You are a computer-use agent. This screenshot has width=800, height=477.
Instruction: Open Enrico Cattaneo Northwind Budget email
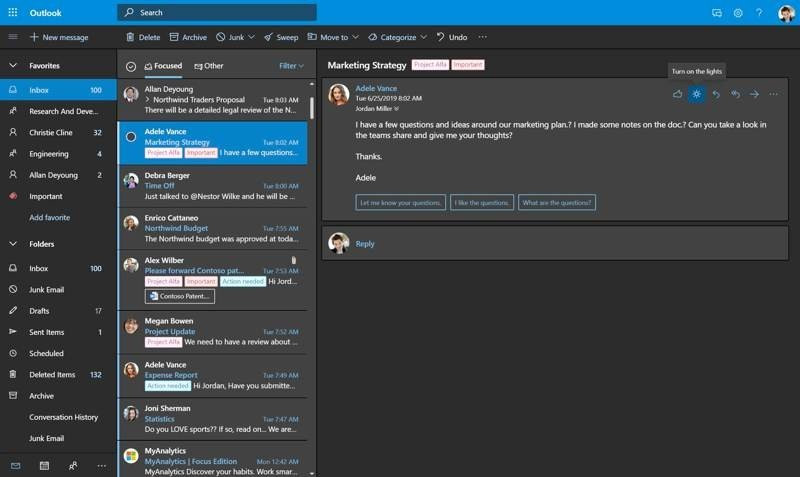pyautogui.click(x=213, y=228)
